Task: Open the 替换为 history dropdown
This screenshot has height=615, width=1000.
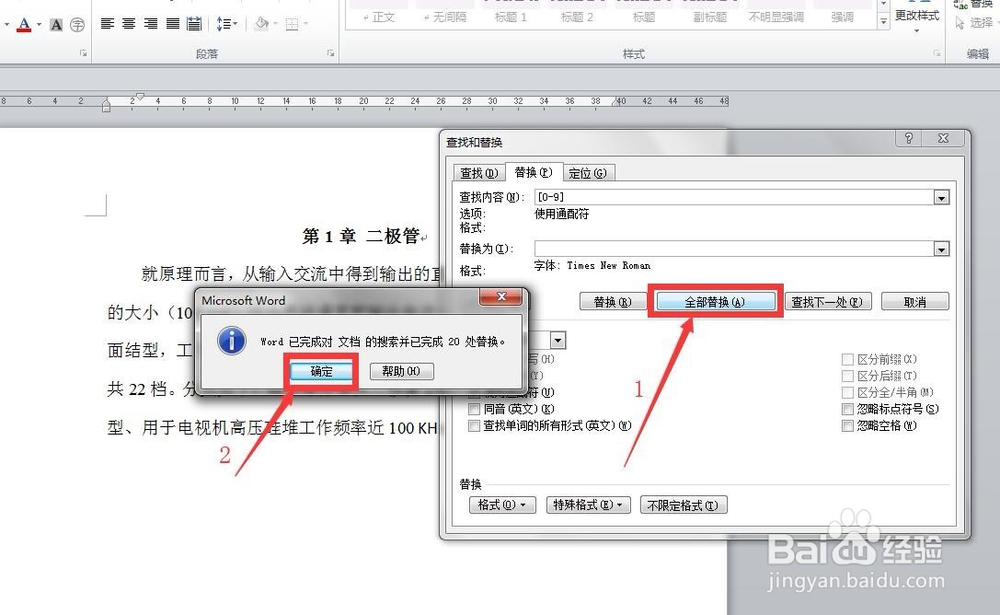Action: point(942,249)
